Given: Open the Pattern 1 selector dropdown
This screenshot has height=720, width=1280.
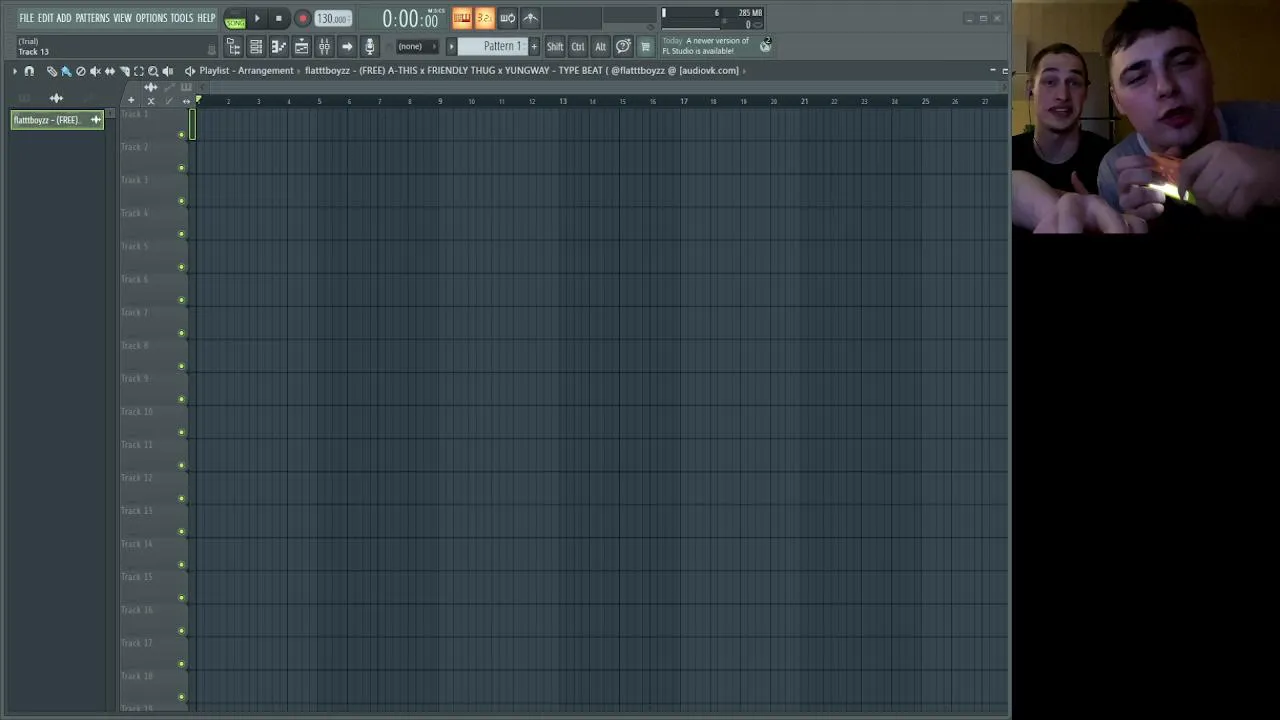Looking at the screenshot, I should point(493,47).
